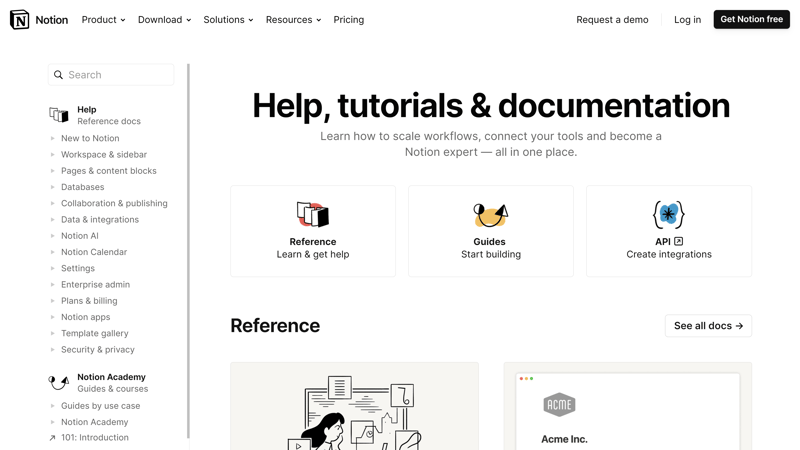Click the Log in link
The image size is (800, 450).
click(x=687, y=20)
